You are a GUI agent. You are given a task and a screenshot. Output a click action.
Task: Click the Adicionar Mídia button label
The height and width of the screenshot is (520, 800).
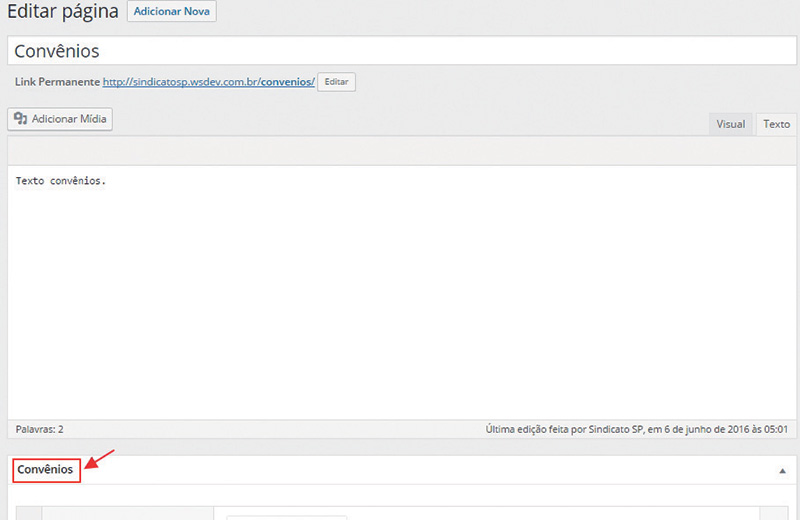(68, 119)
